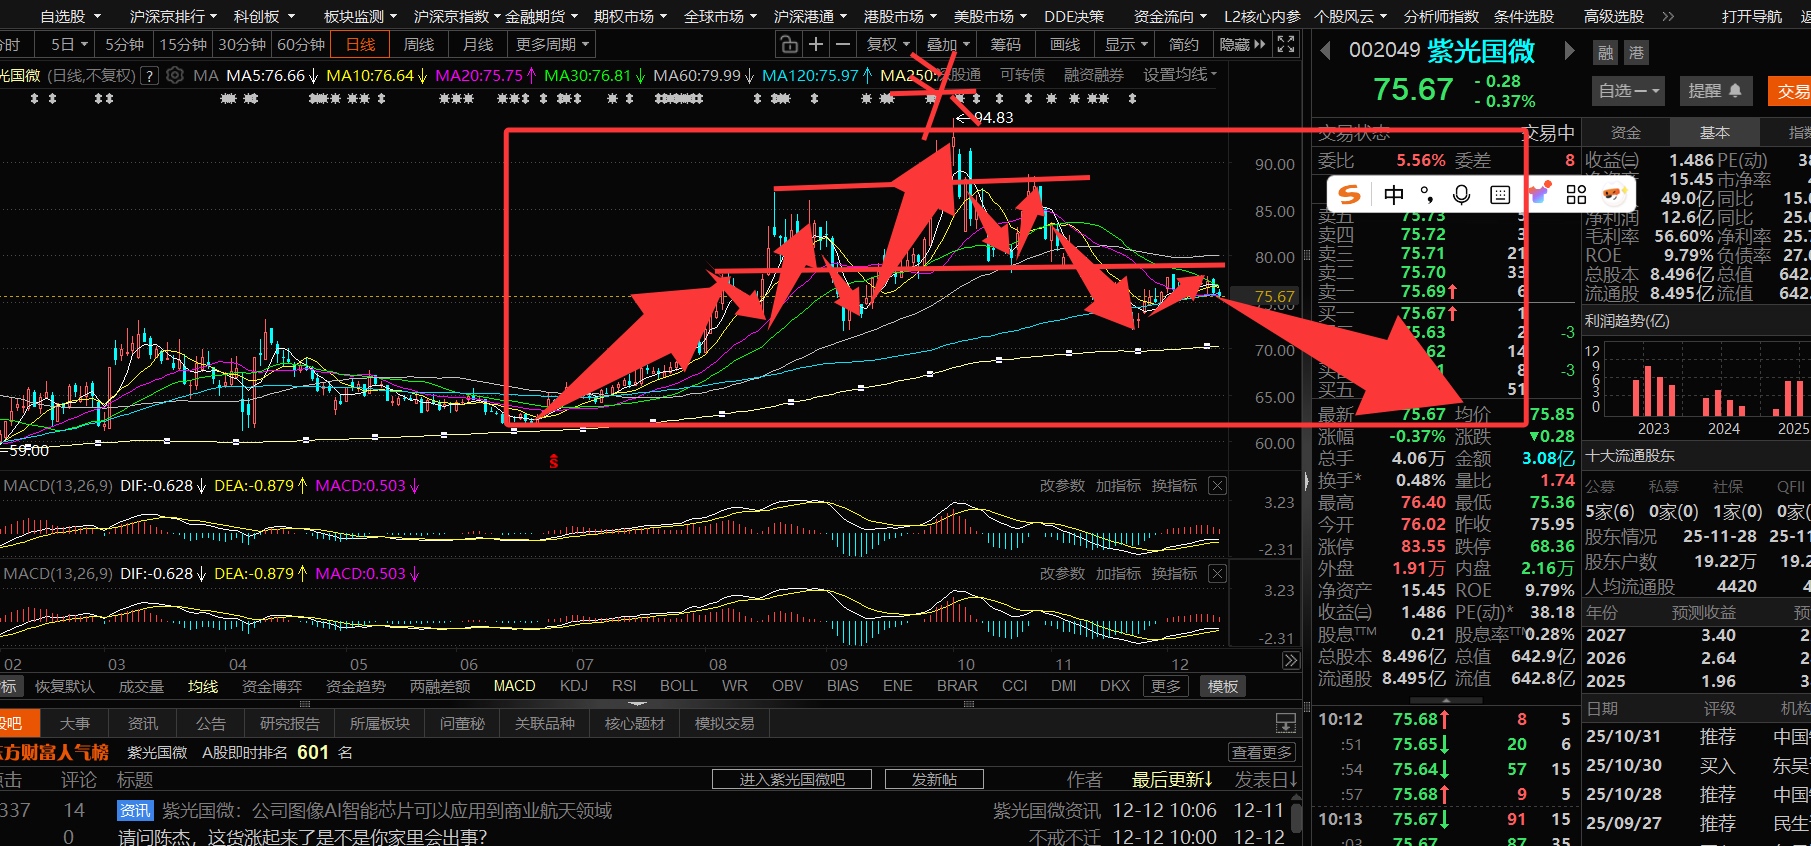Click the red S marker on chart

[553, 461]
